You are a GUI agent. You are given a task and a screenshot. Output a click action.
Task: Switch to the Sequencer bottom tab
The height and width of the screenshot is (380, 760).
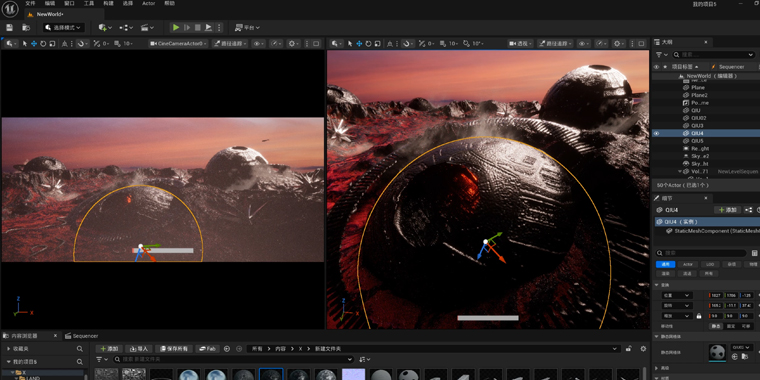pyautogui.click(x=81, y=336)
